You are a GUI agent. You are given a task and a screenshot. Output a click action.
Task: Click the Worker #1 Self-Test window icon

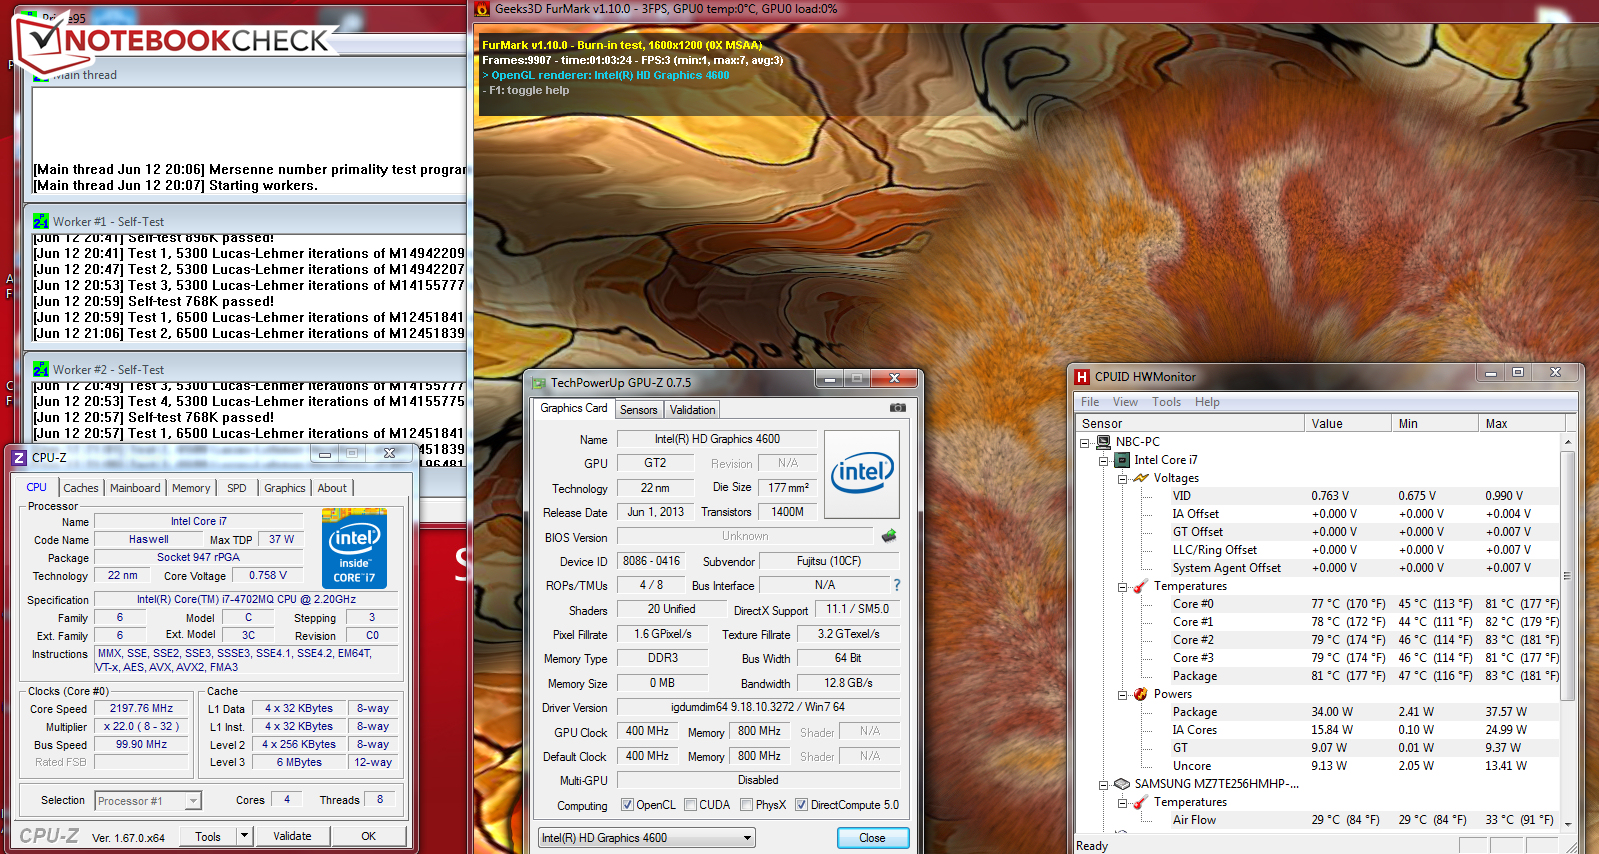pos(41,222)
